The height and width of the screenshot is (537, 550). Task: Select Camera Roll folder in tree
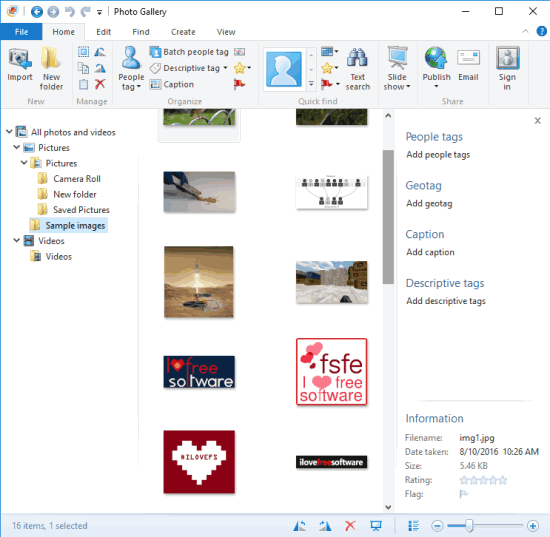pos(69,179)
